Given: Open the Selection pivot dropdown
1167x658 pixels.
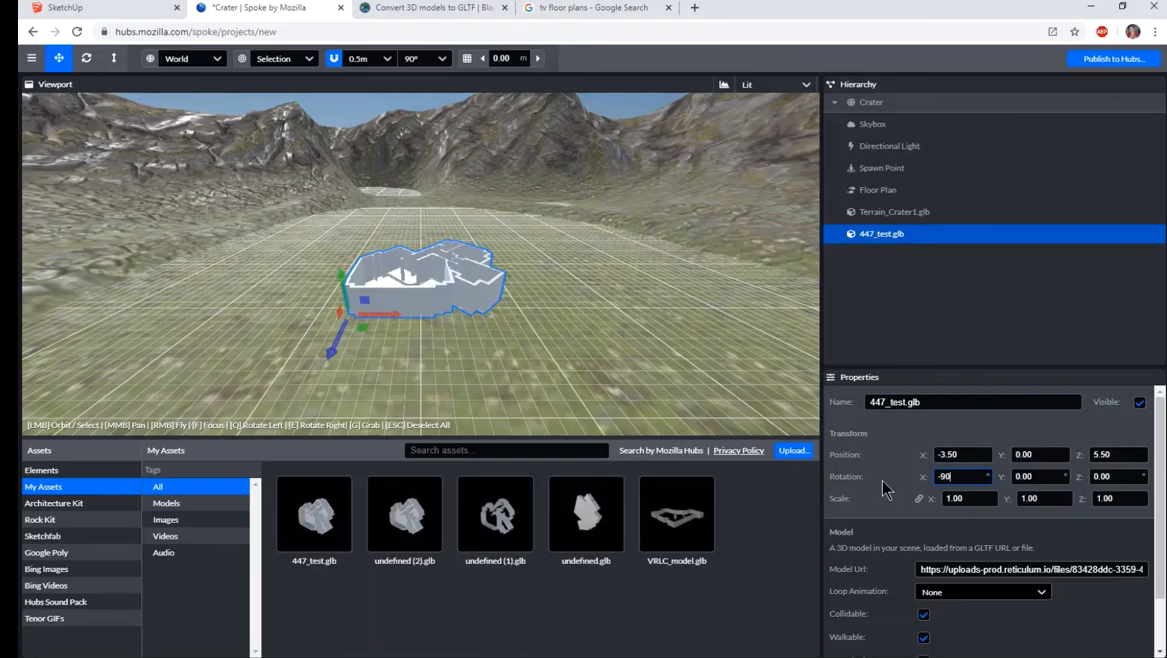Looking at the screenshot, I should (284, 59).
